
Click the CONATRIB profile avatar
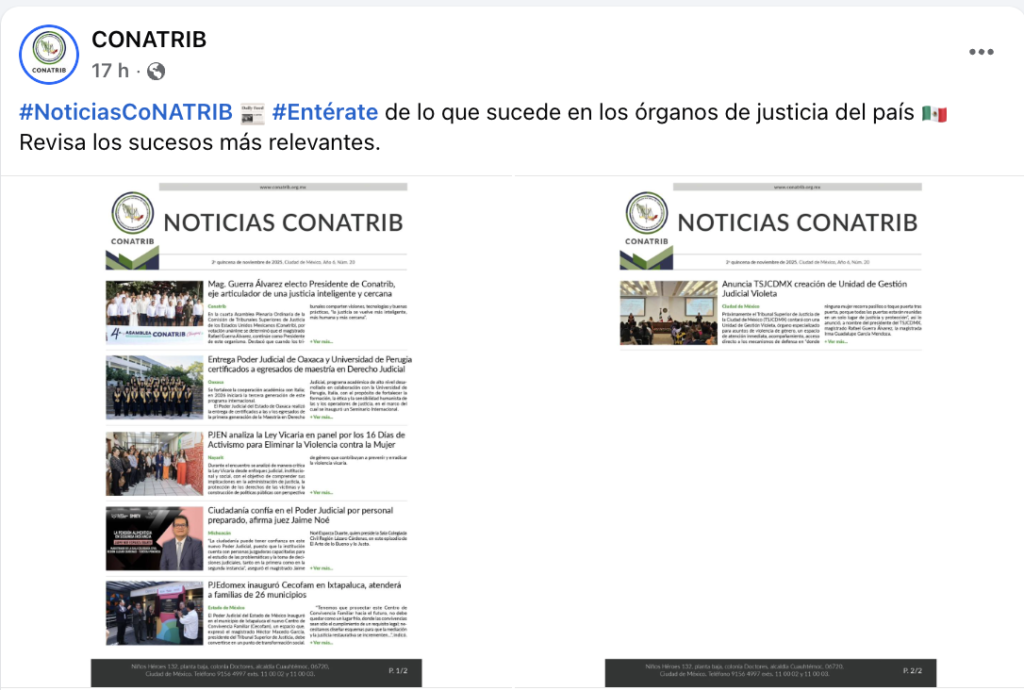pos(48,54)
